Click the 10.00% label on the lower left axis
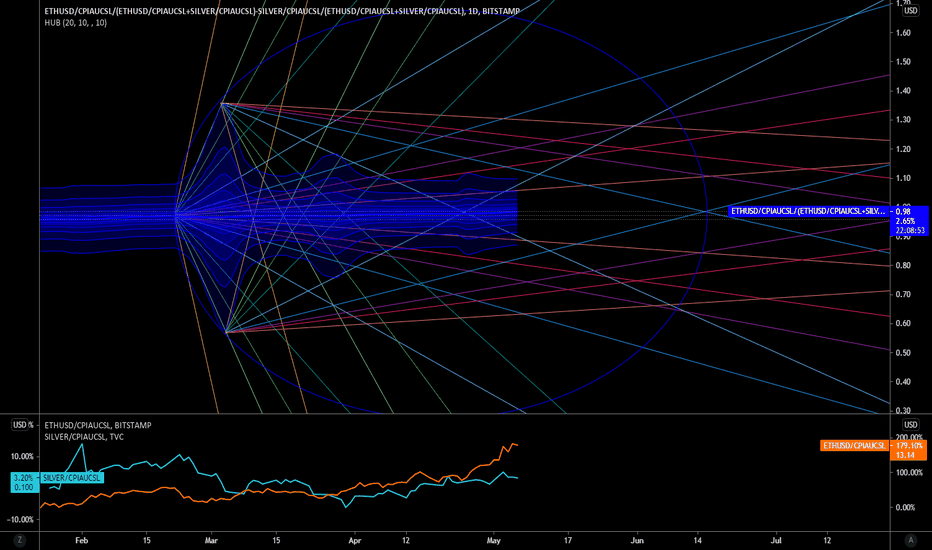 click(x=22, y=457)
